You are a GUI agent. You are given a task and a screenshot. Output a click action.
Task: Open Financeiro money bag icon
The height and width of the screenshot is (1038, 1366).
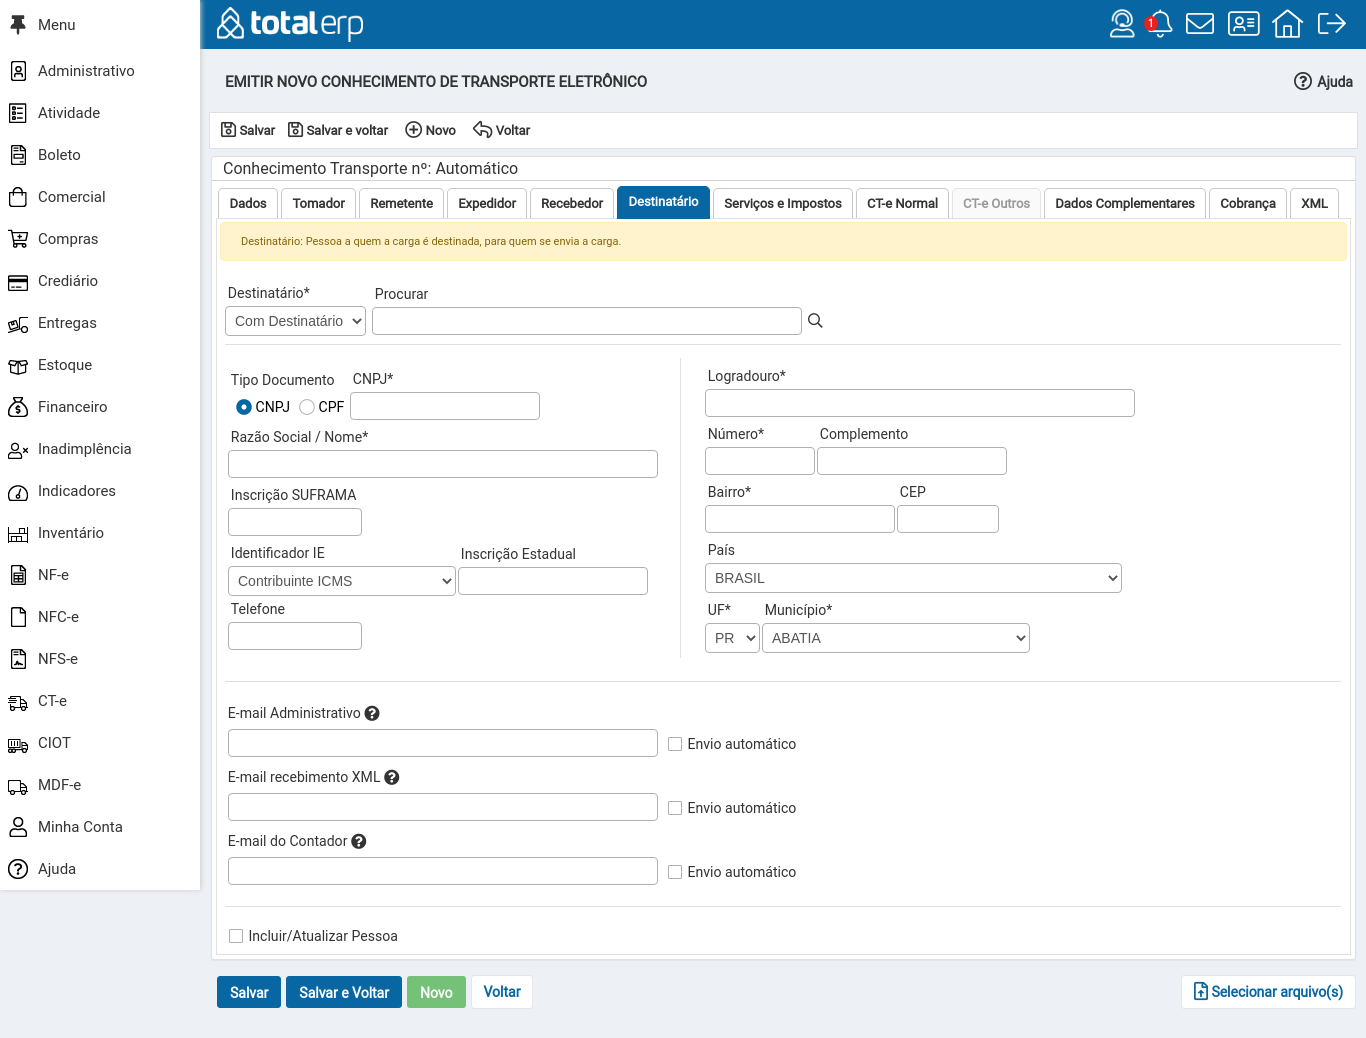tap(18, 407)
